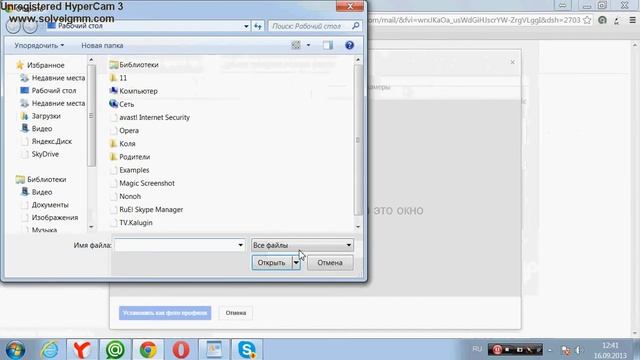The width and height of the screenshot is (640, 360).
Task: Open Документы library in sidebar
Action: (x=50, y=204)
